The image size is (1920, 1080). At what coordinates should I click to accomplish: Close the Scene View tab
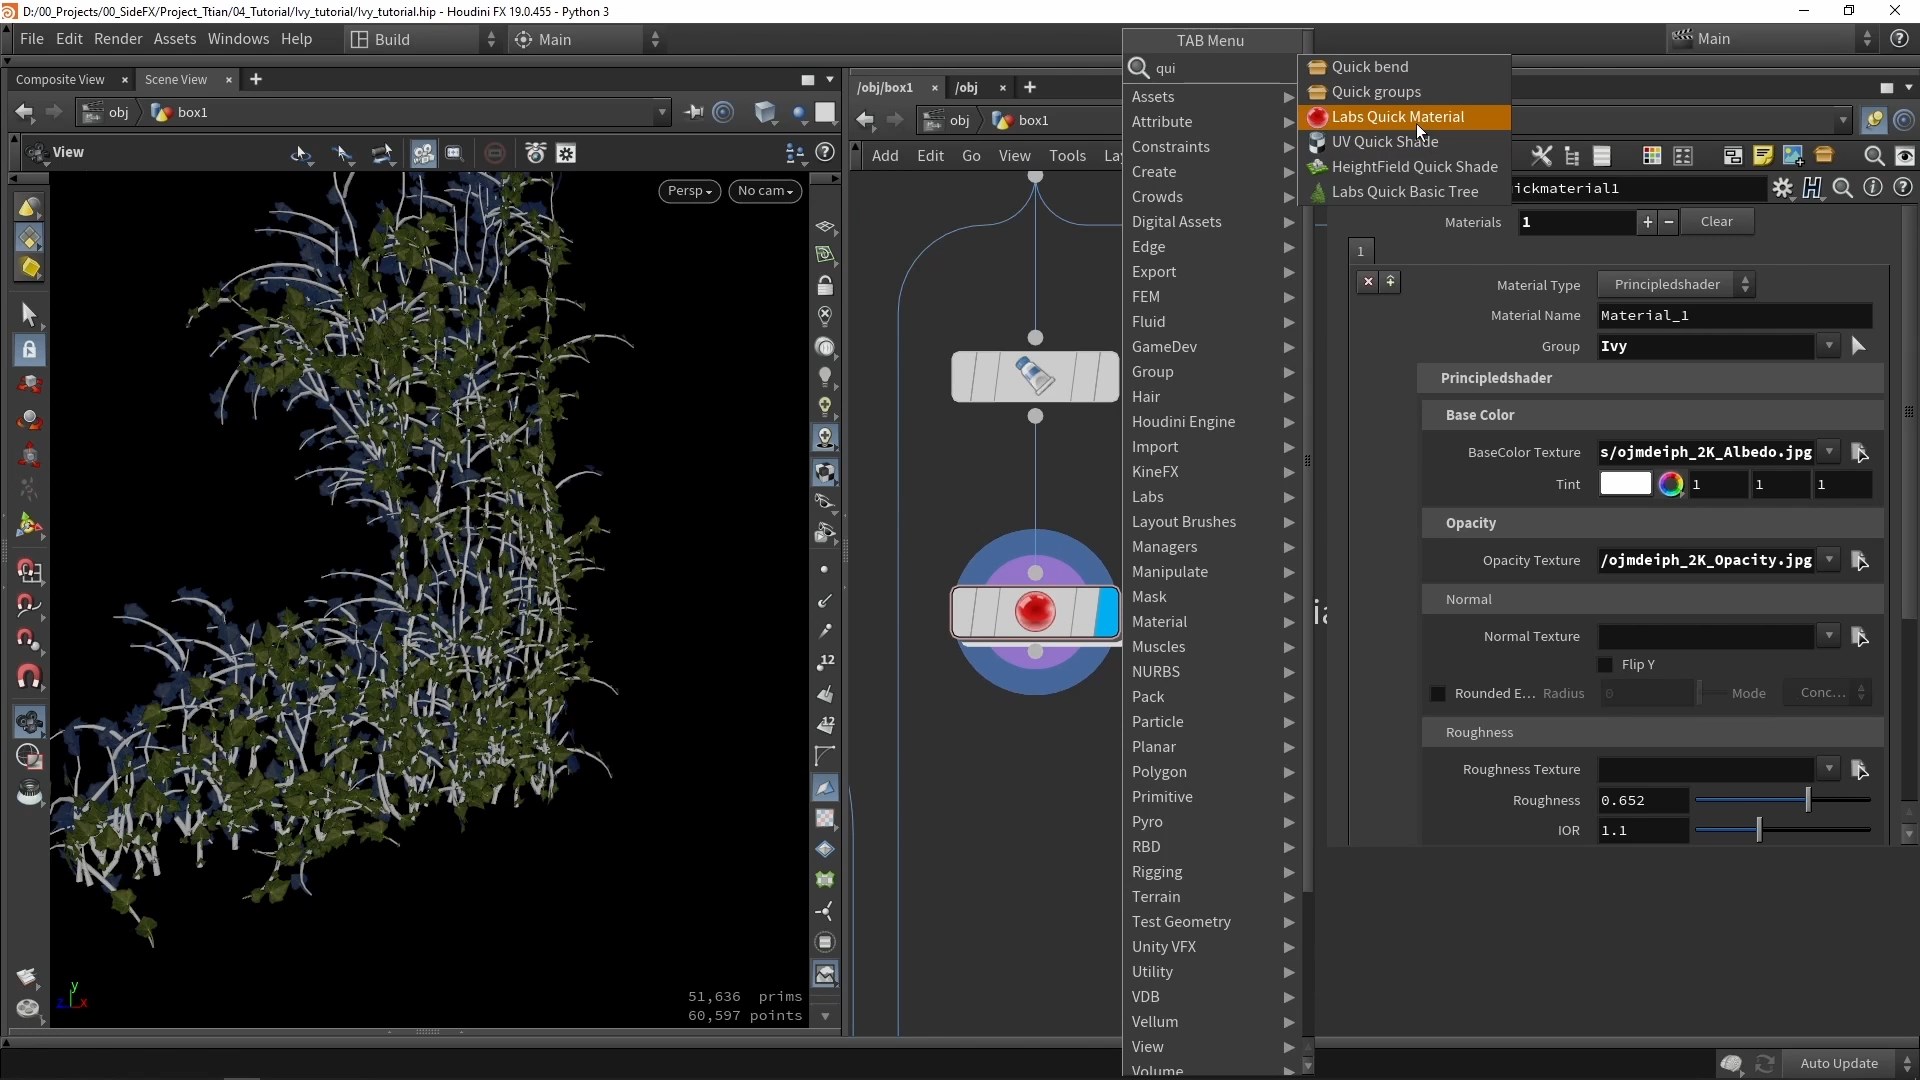tap(228, 80)
